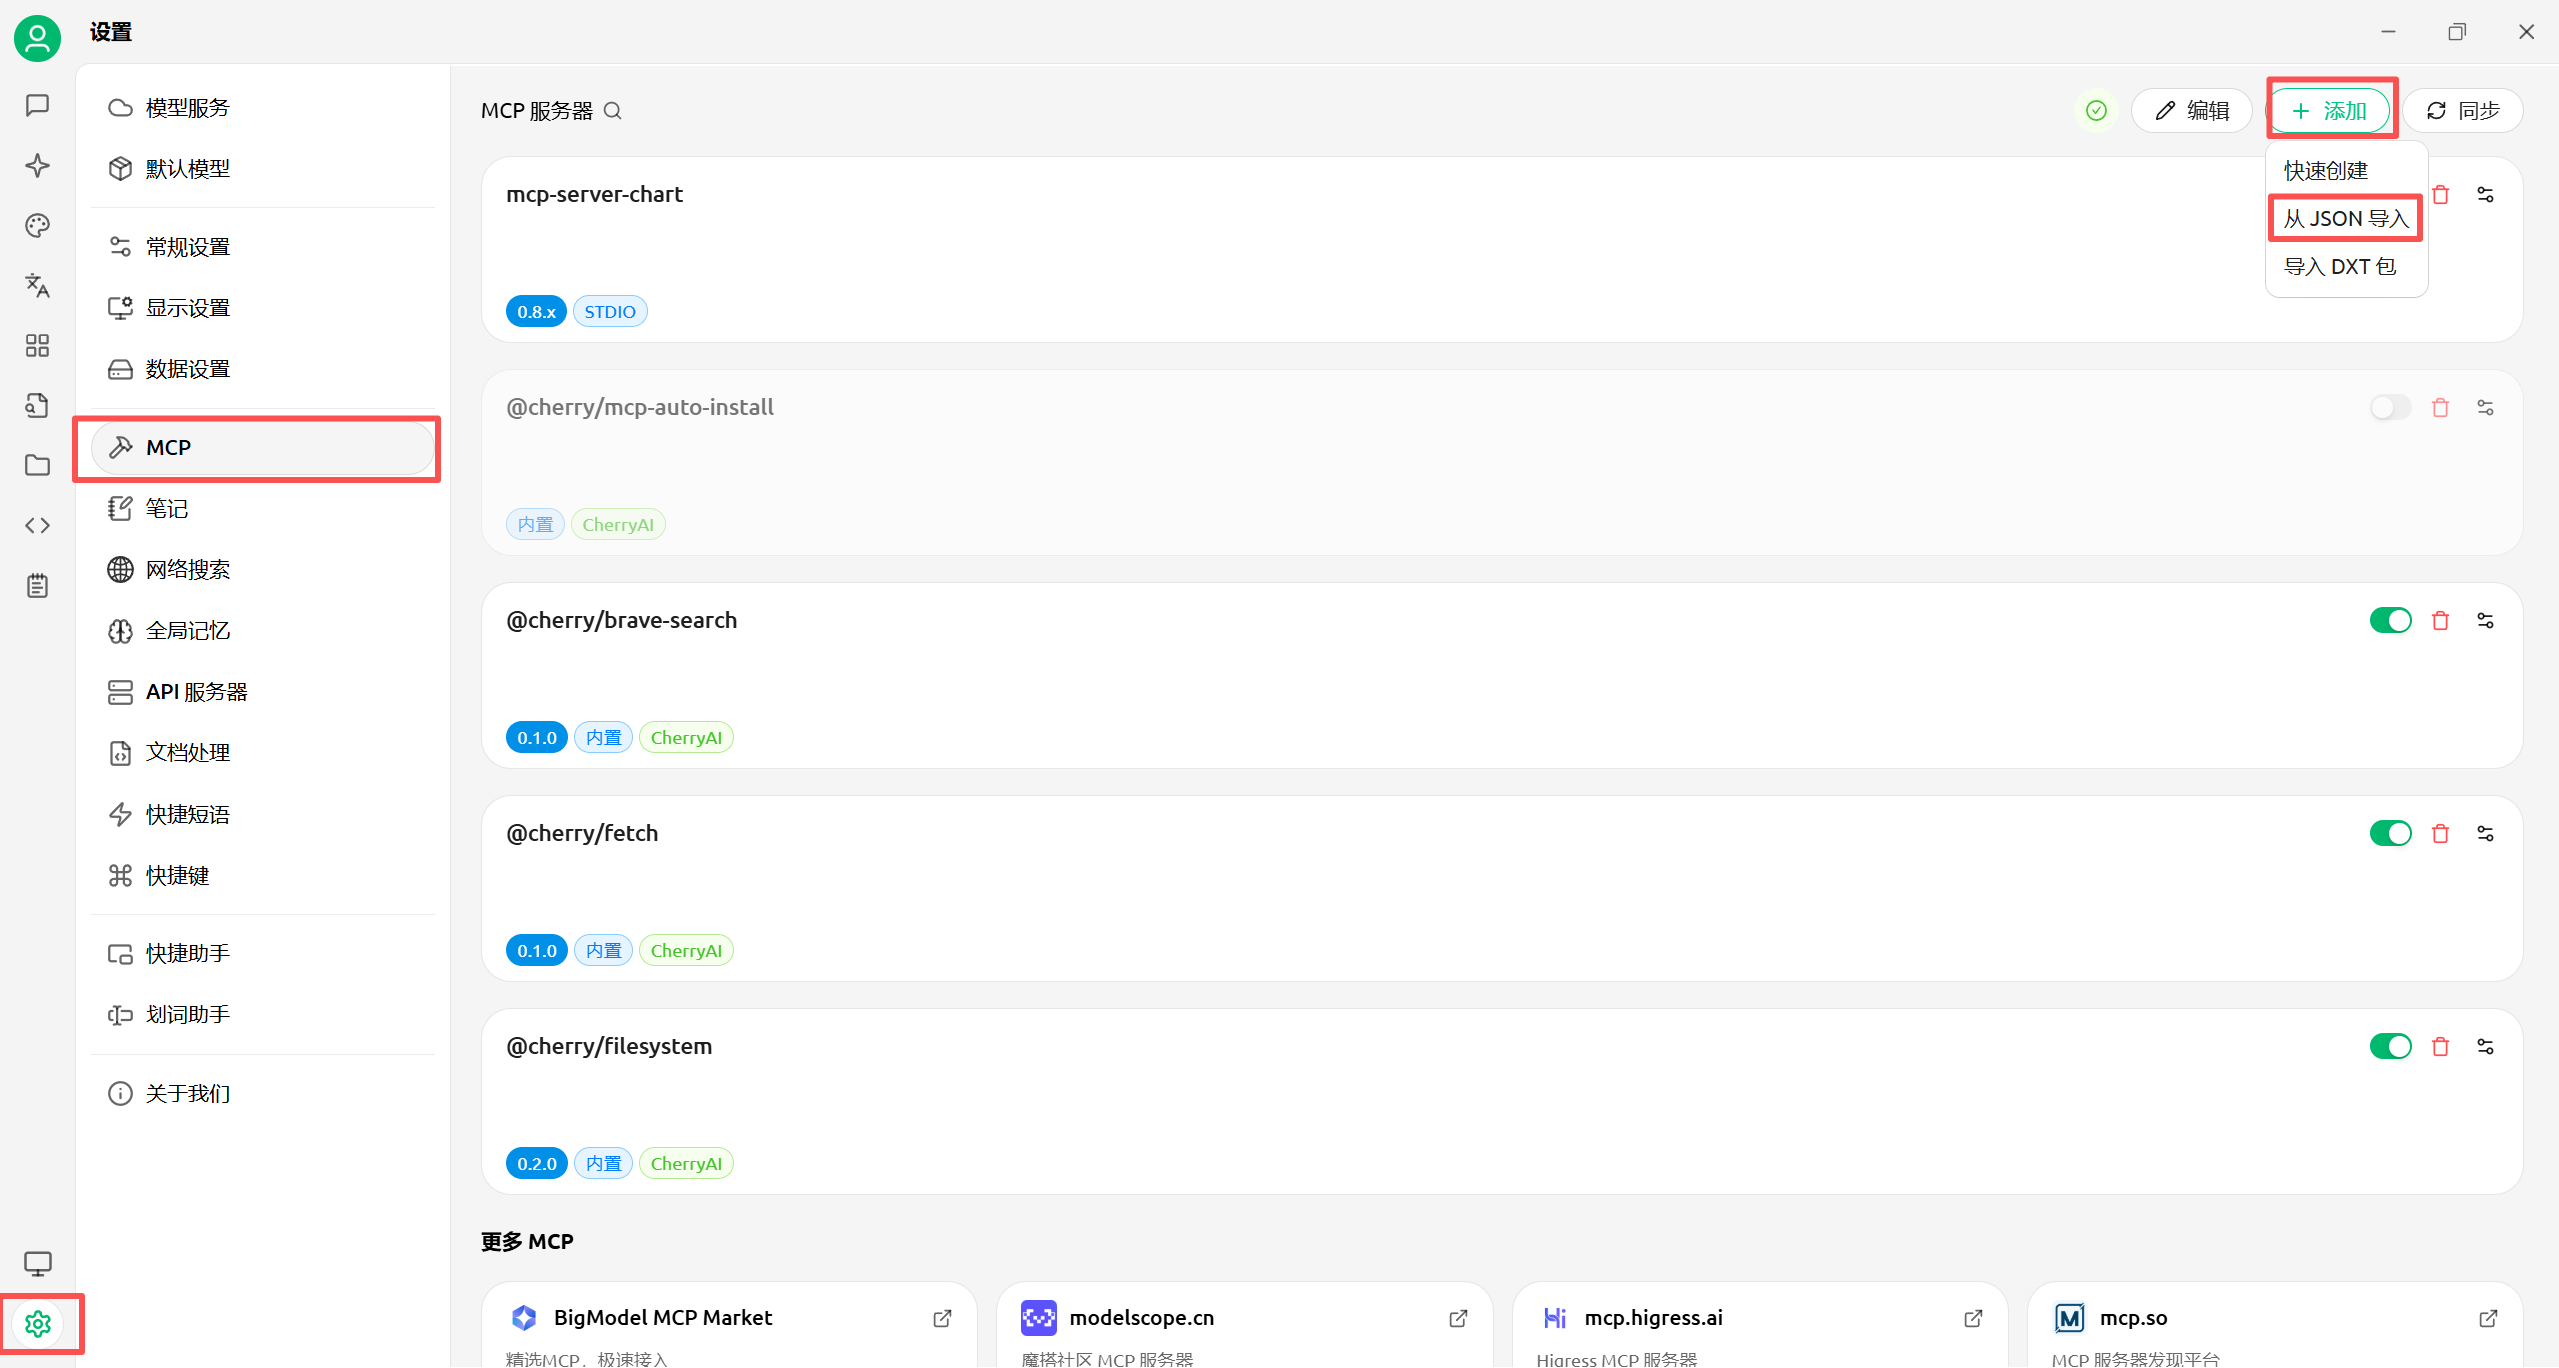Open the files folder sidebar icon
The height and width of the screenshot is (1368, 2559).
pos(37,465)
